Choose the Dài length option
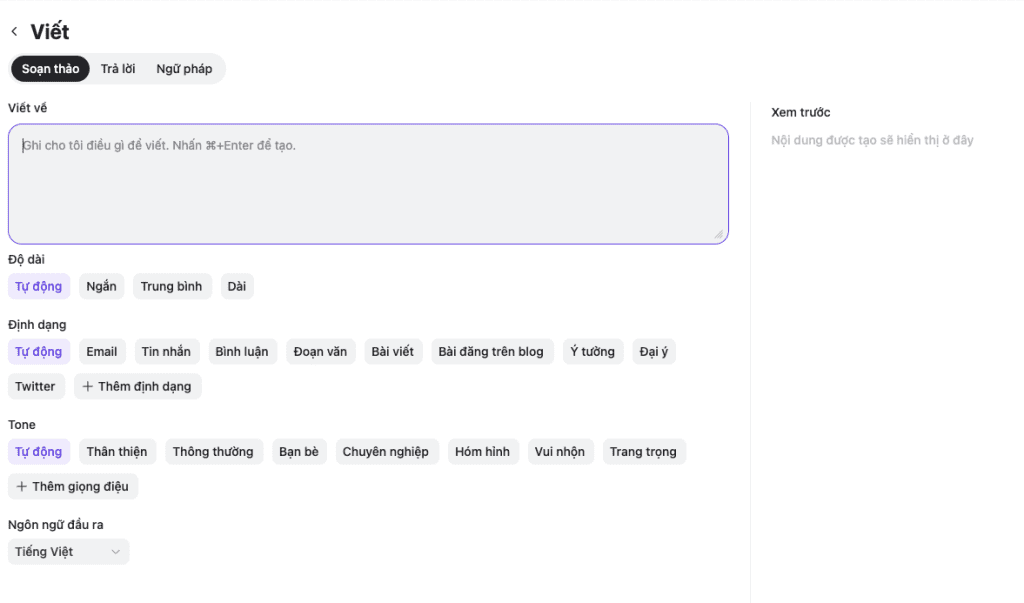Viewport: 1024px width, 603px height. (237, 287)
